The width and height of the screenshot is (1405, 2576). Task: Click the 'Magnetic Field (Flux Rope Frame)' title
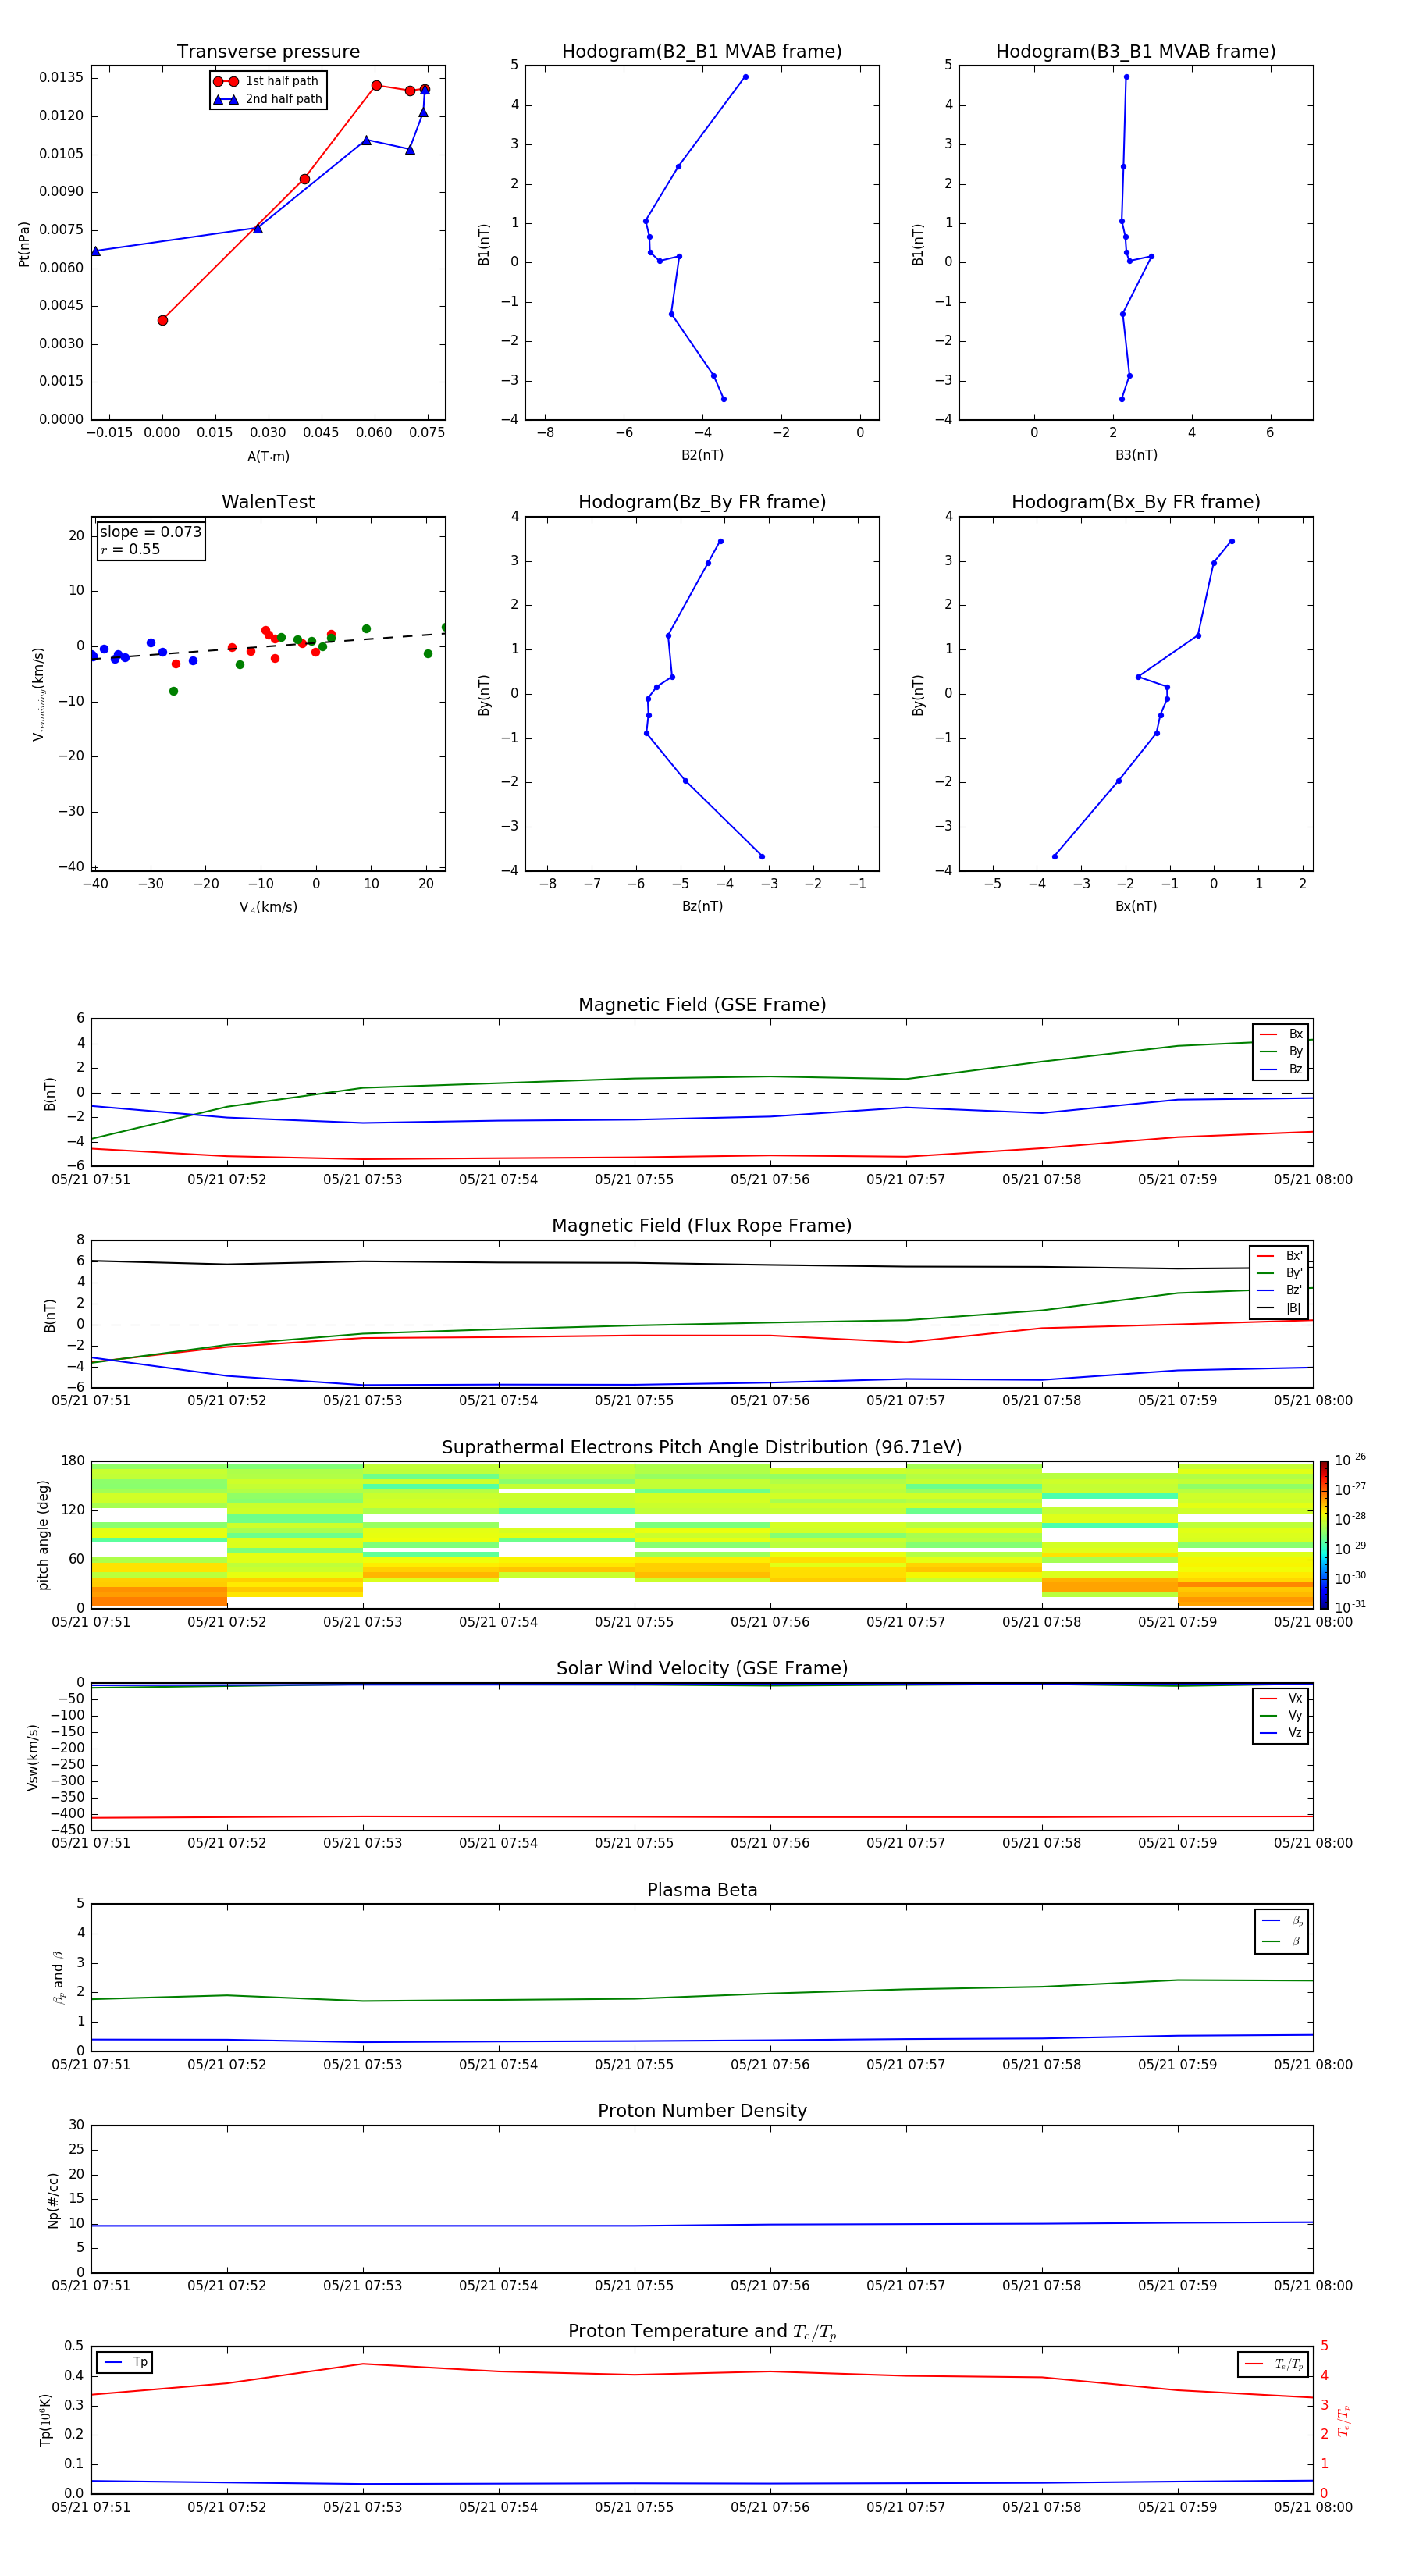click(x=702, y=1226)
